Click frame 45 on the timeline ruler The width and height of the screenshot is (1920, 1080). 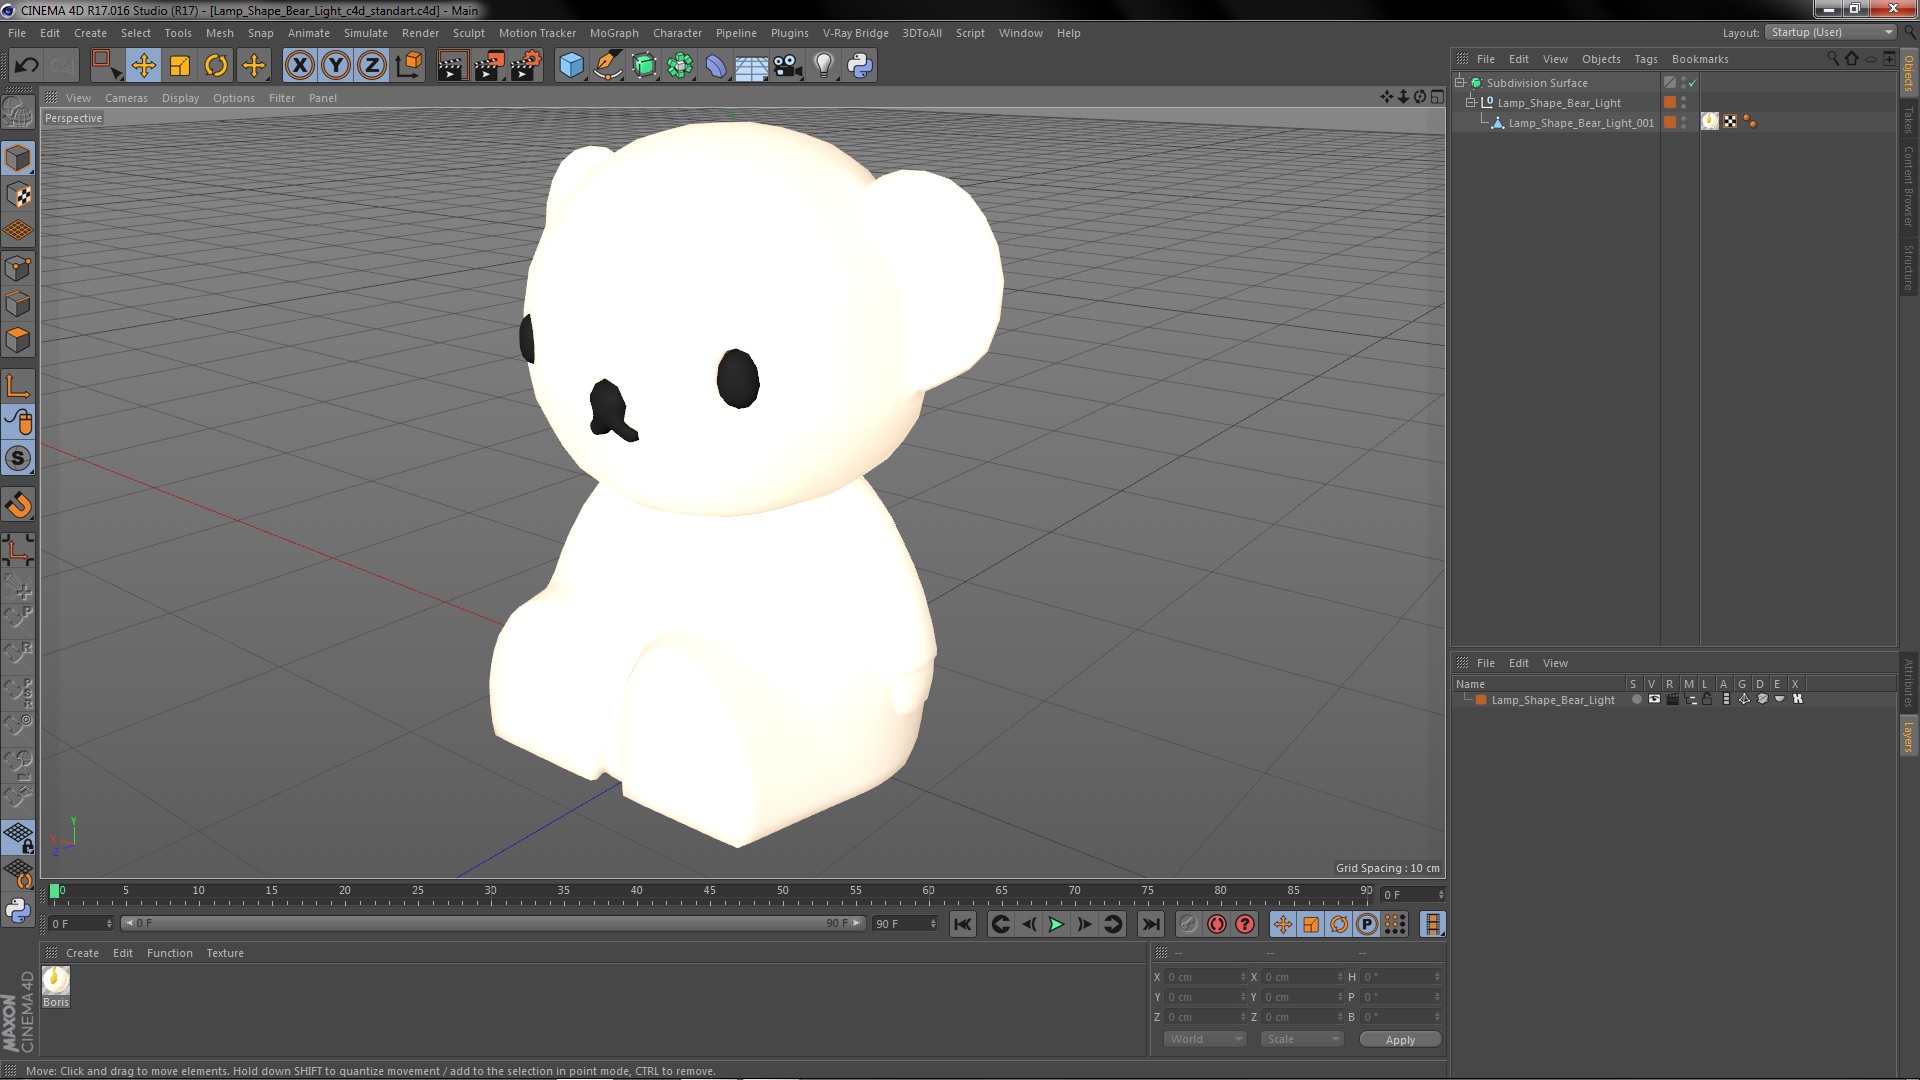[x=709, y=891]
